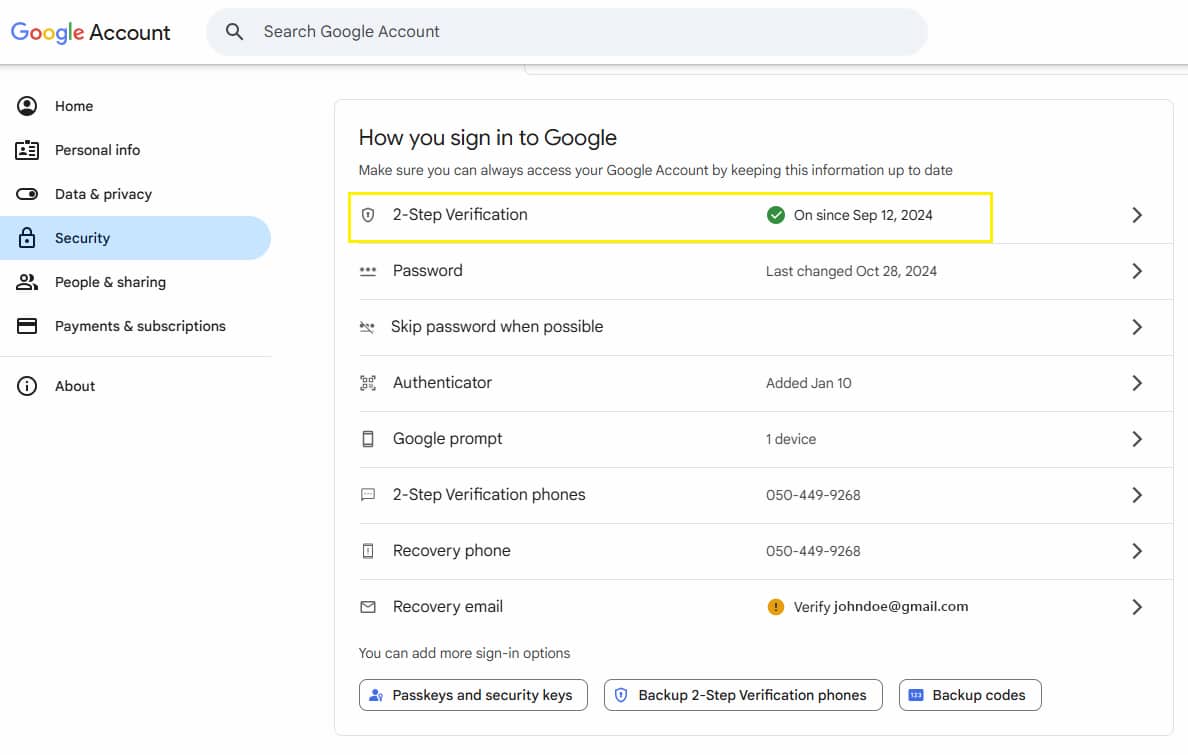Click the About info icon

[27, 386]
